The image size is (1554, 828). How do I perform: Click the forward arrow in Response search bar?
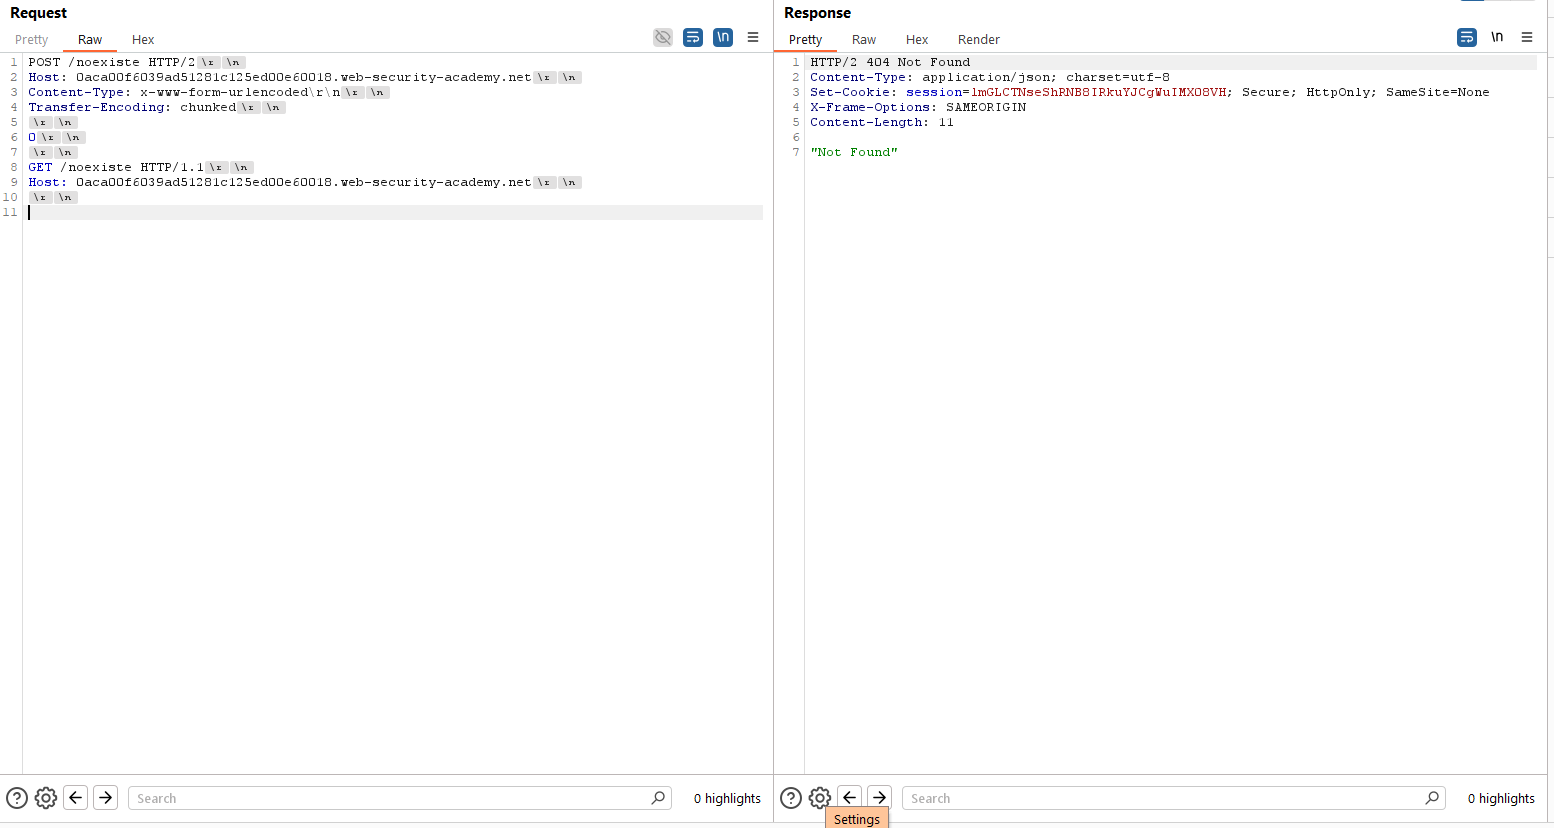879,797
